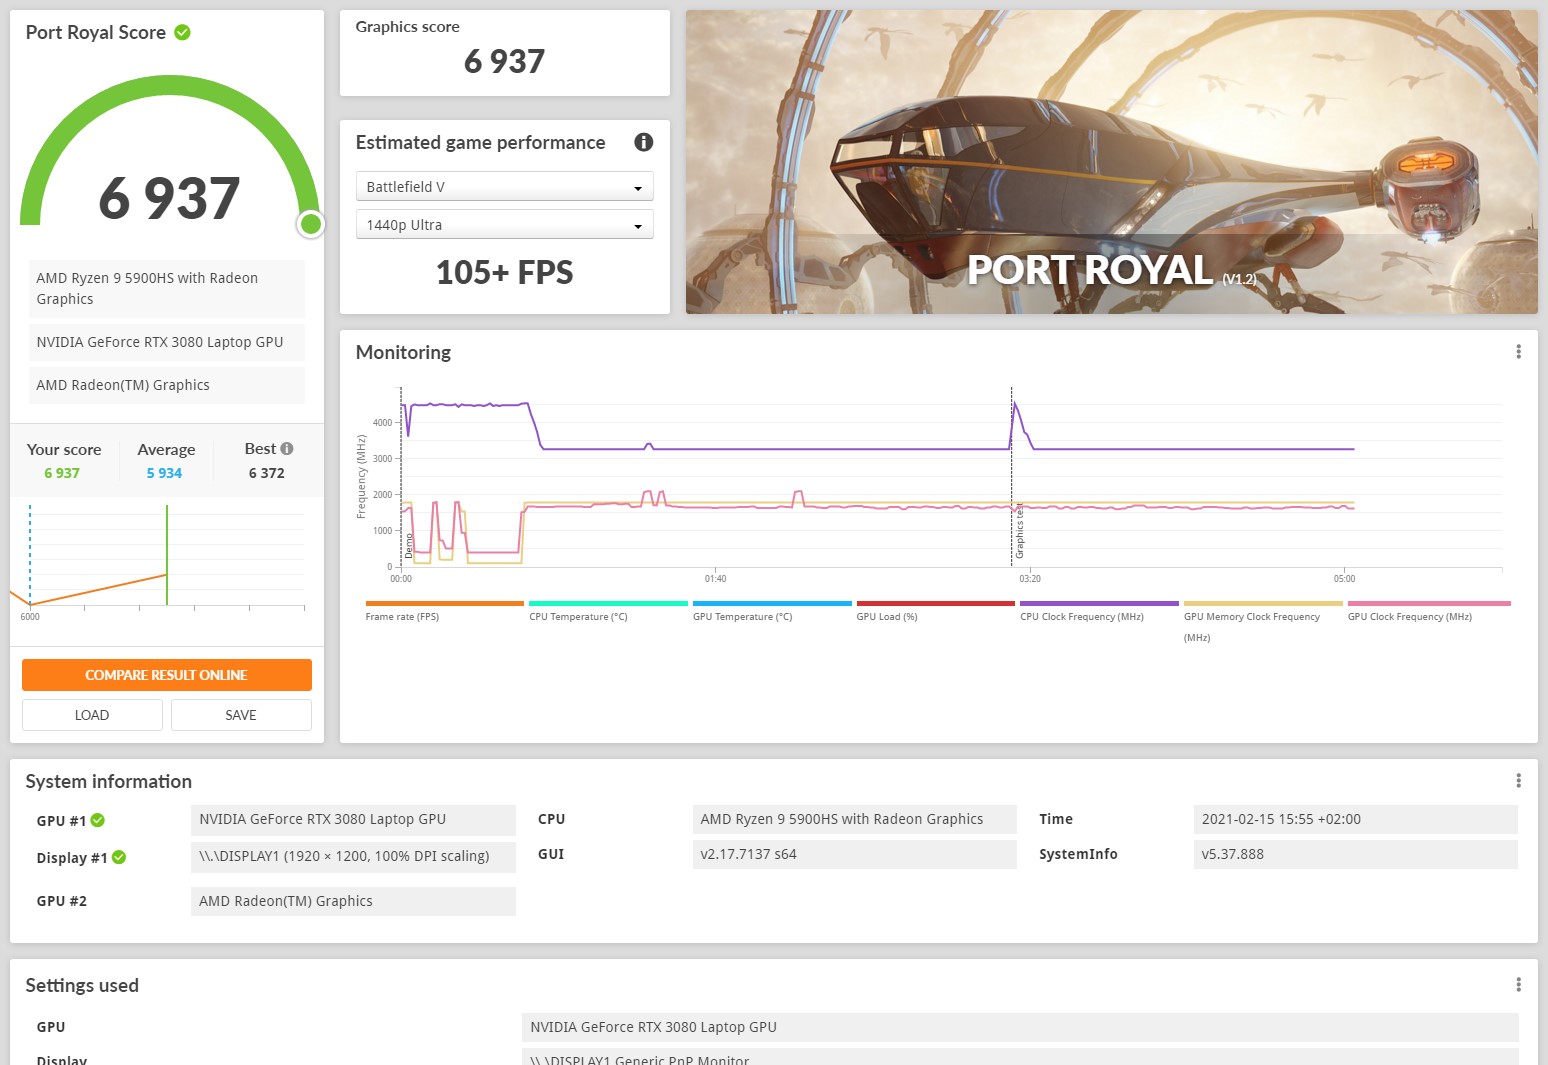The width and height of the screenshot is (1548, 1065).
Task: Click the Best score value 6 372
Action: pos(267,474)
